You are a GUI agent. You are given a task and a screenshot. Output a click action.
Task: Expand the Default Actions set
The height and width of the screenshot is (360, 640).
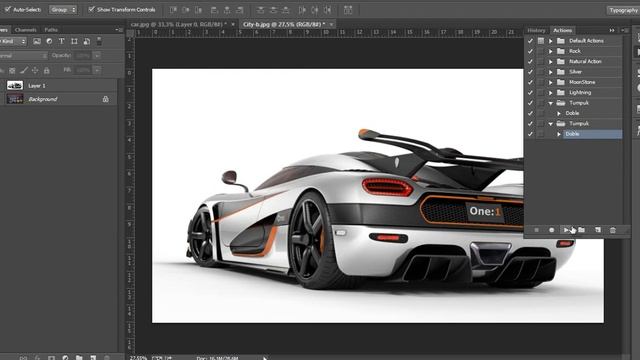(x=551, y=41)
